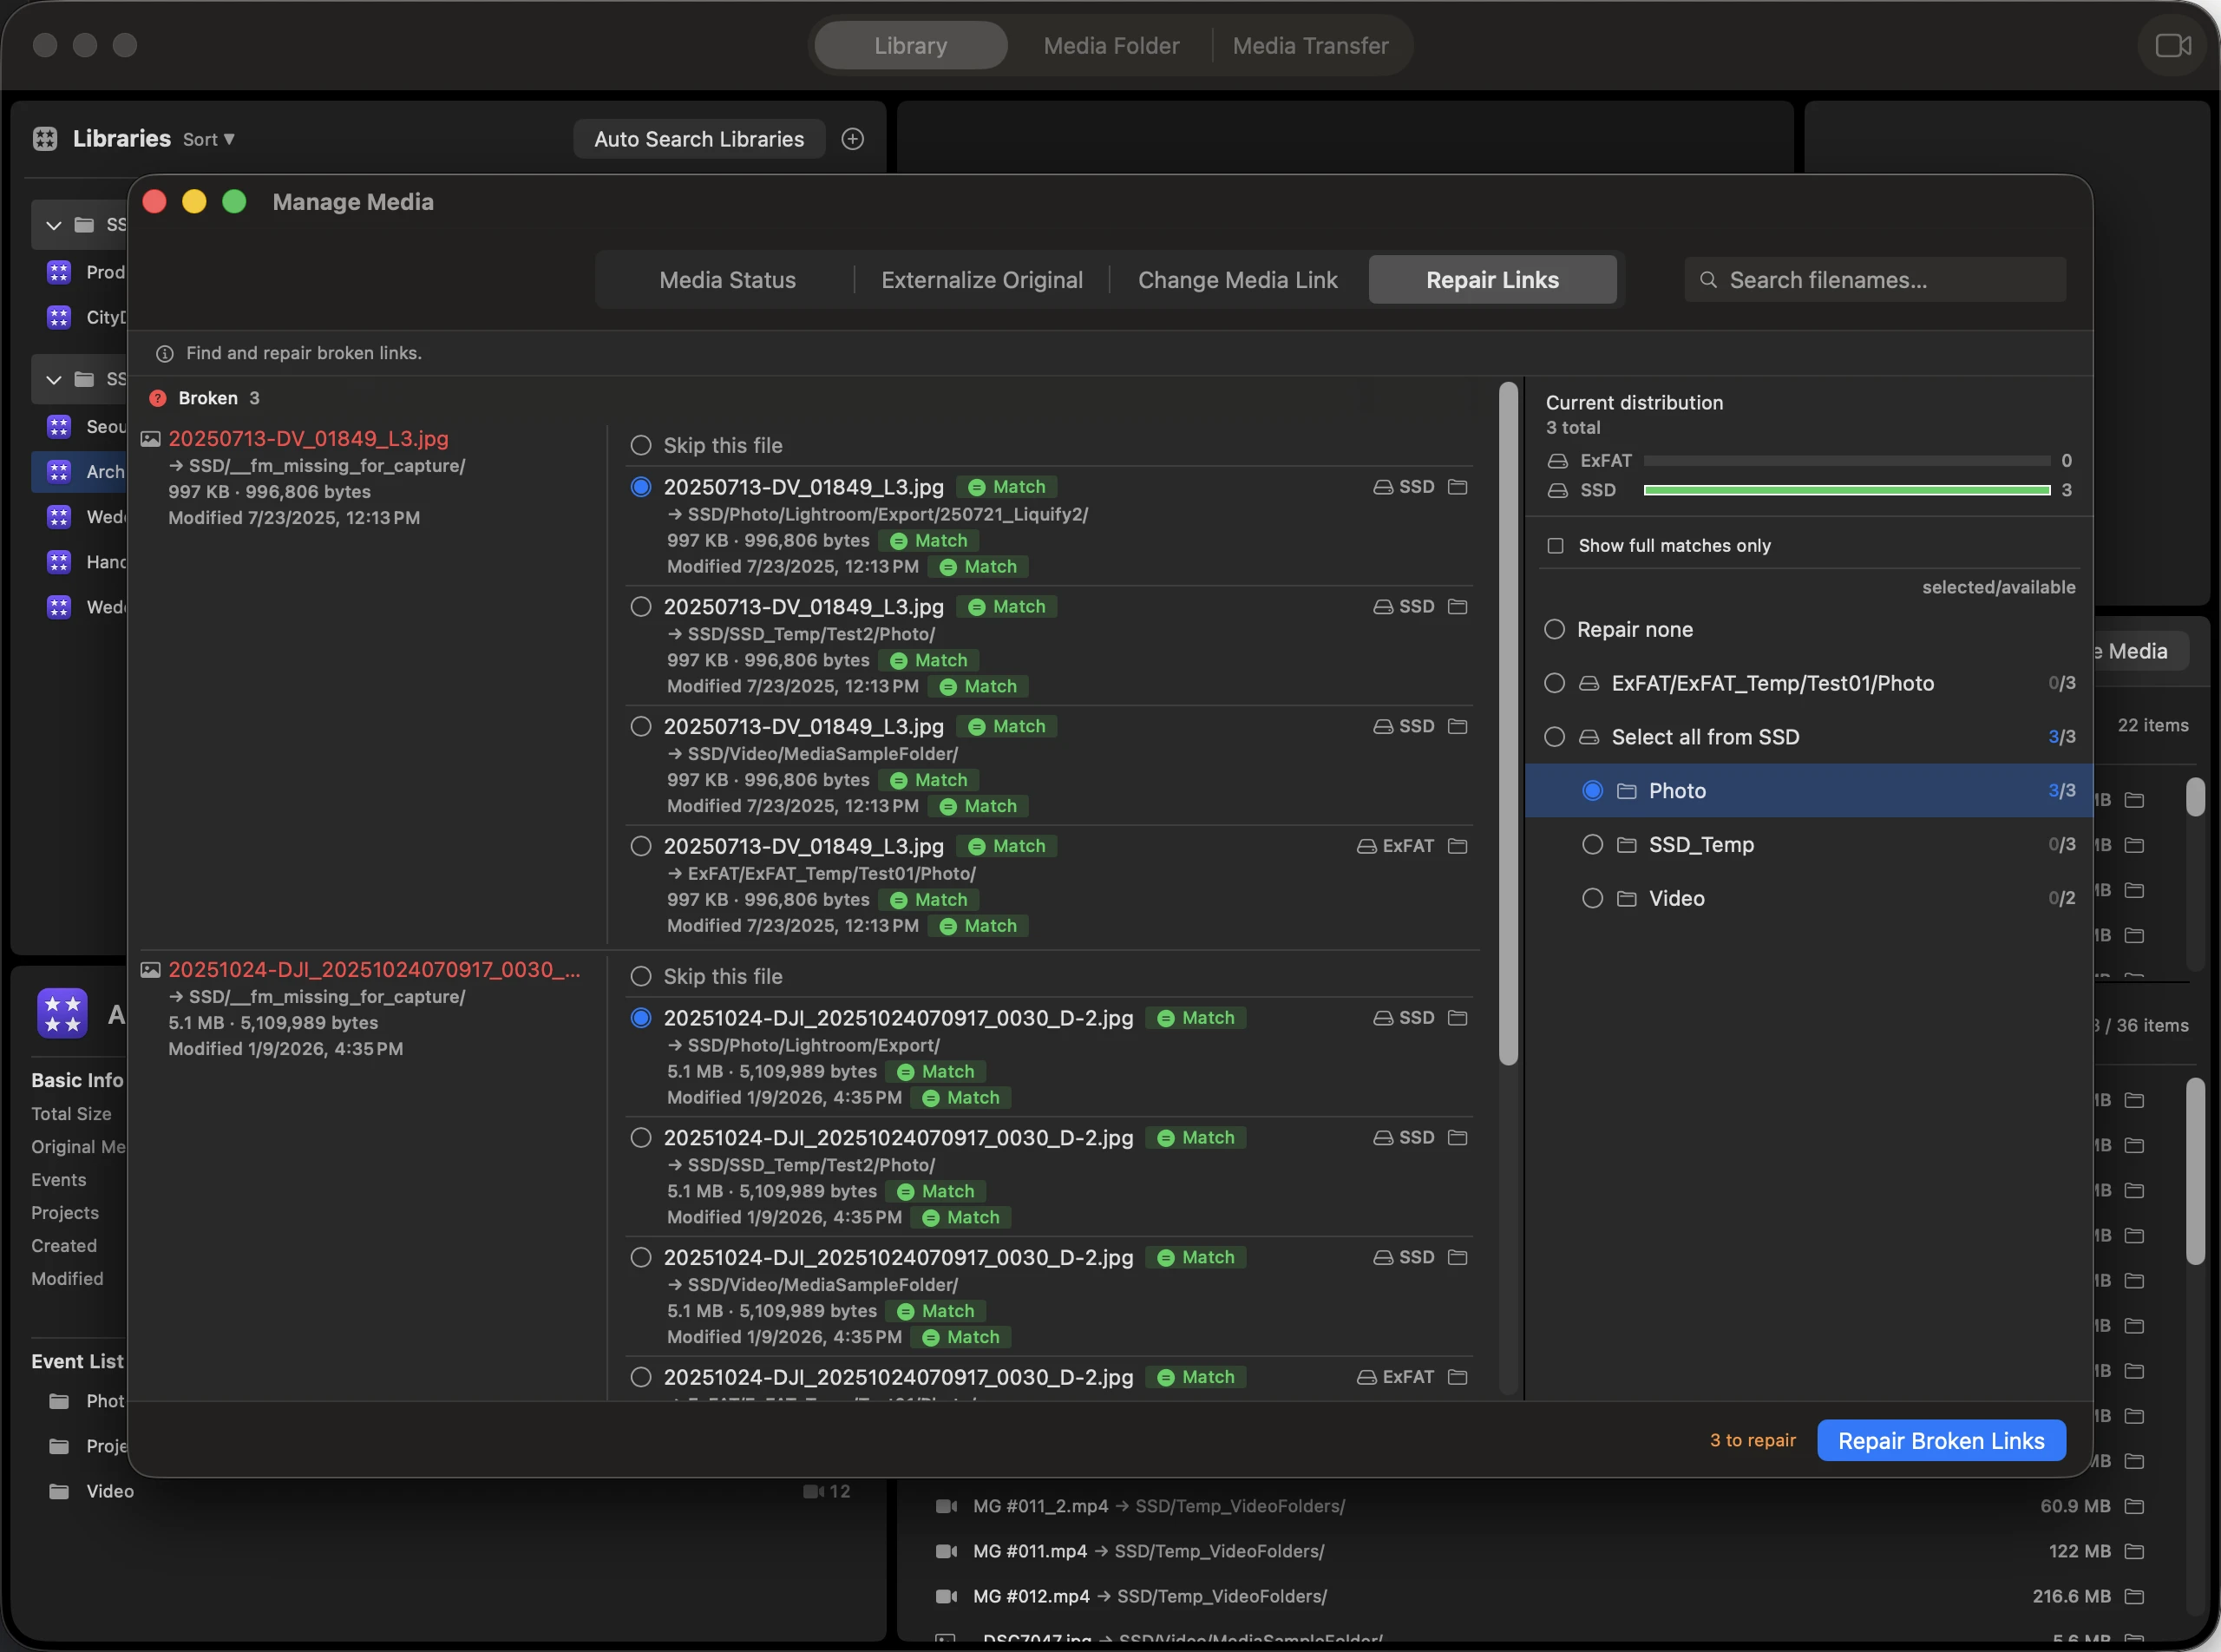Open the Change Media Link tab
Viewport: 2221px width, 1652px height.
tap(1237, 280)
